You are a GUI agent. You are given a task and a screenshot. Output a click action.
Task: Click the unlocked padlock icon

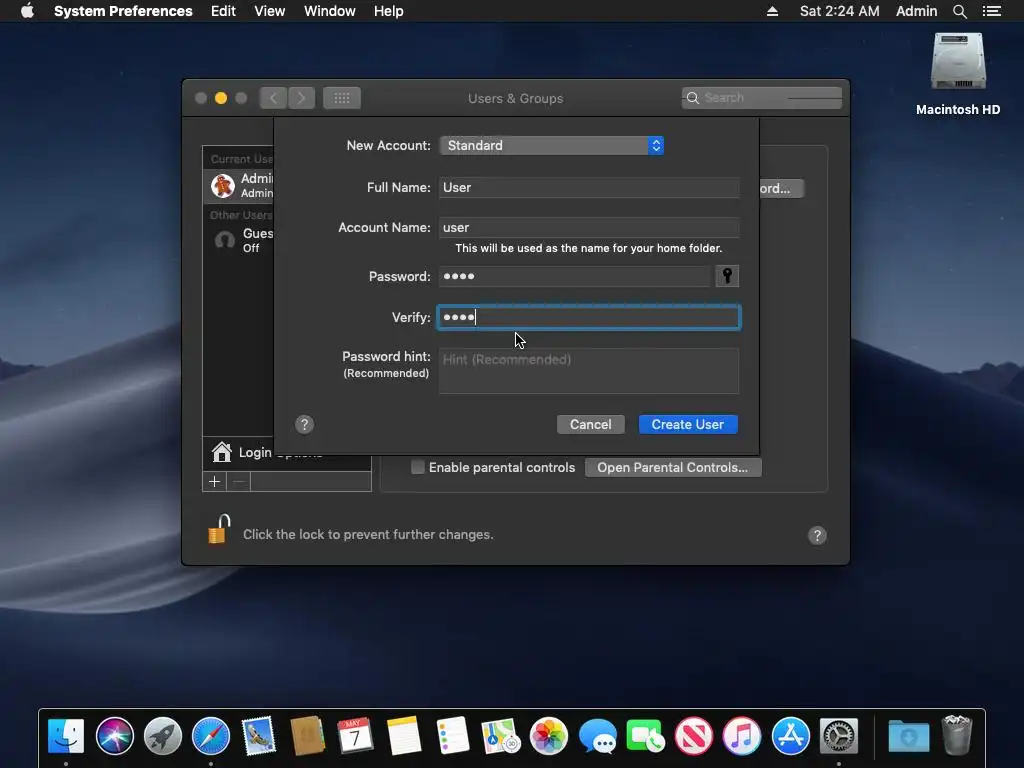[x=219, y=529]
